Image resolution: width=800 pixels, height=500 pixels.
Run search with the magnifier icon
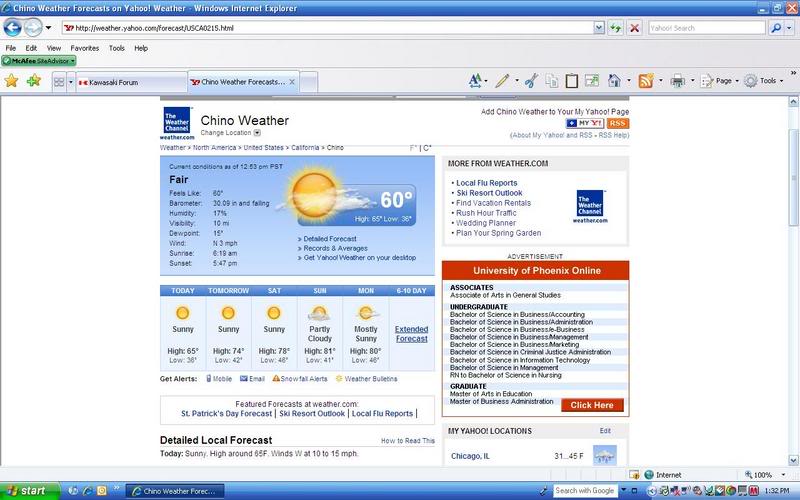point(776,28)
